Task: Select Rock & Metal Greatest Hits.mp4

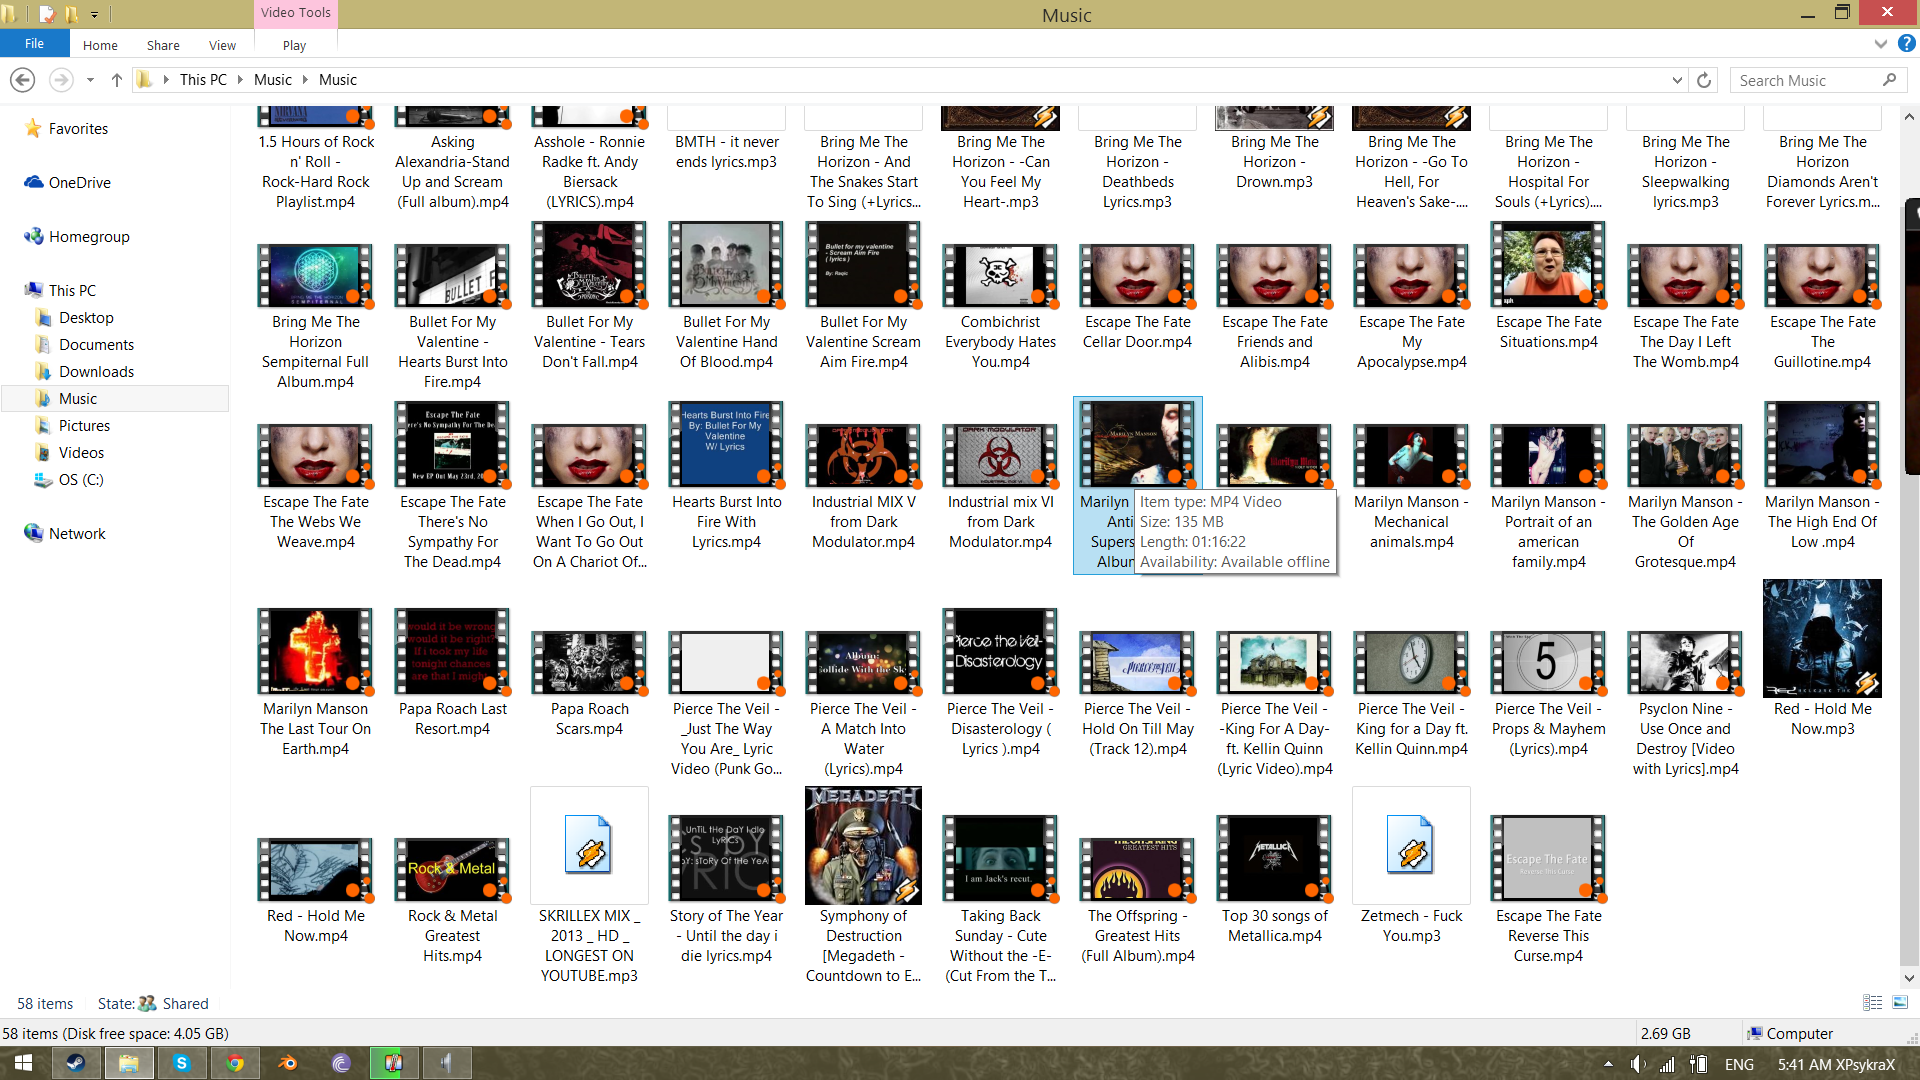Action: (x=452, y=901)
